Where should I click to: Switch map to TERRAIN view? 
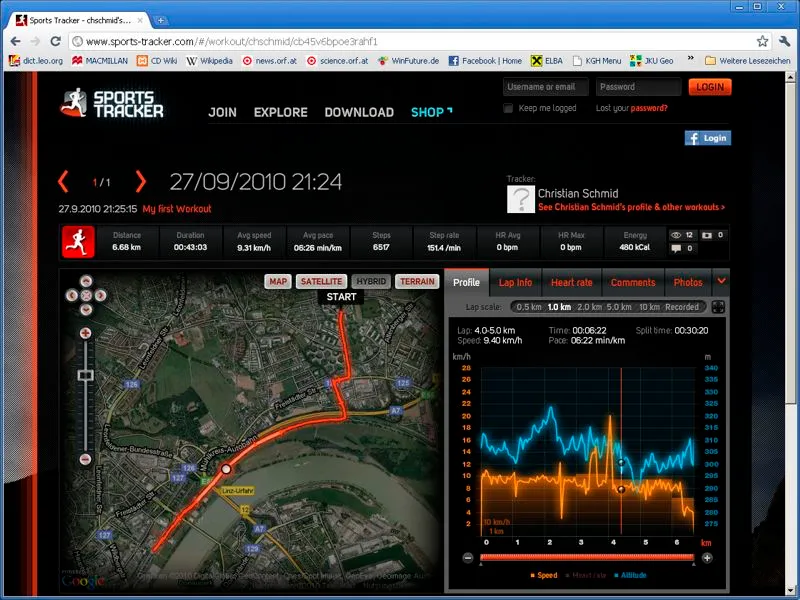click(417, 282)
